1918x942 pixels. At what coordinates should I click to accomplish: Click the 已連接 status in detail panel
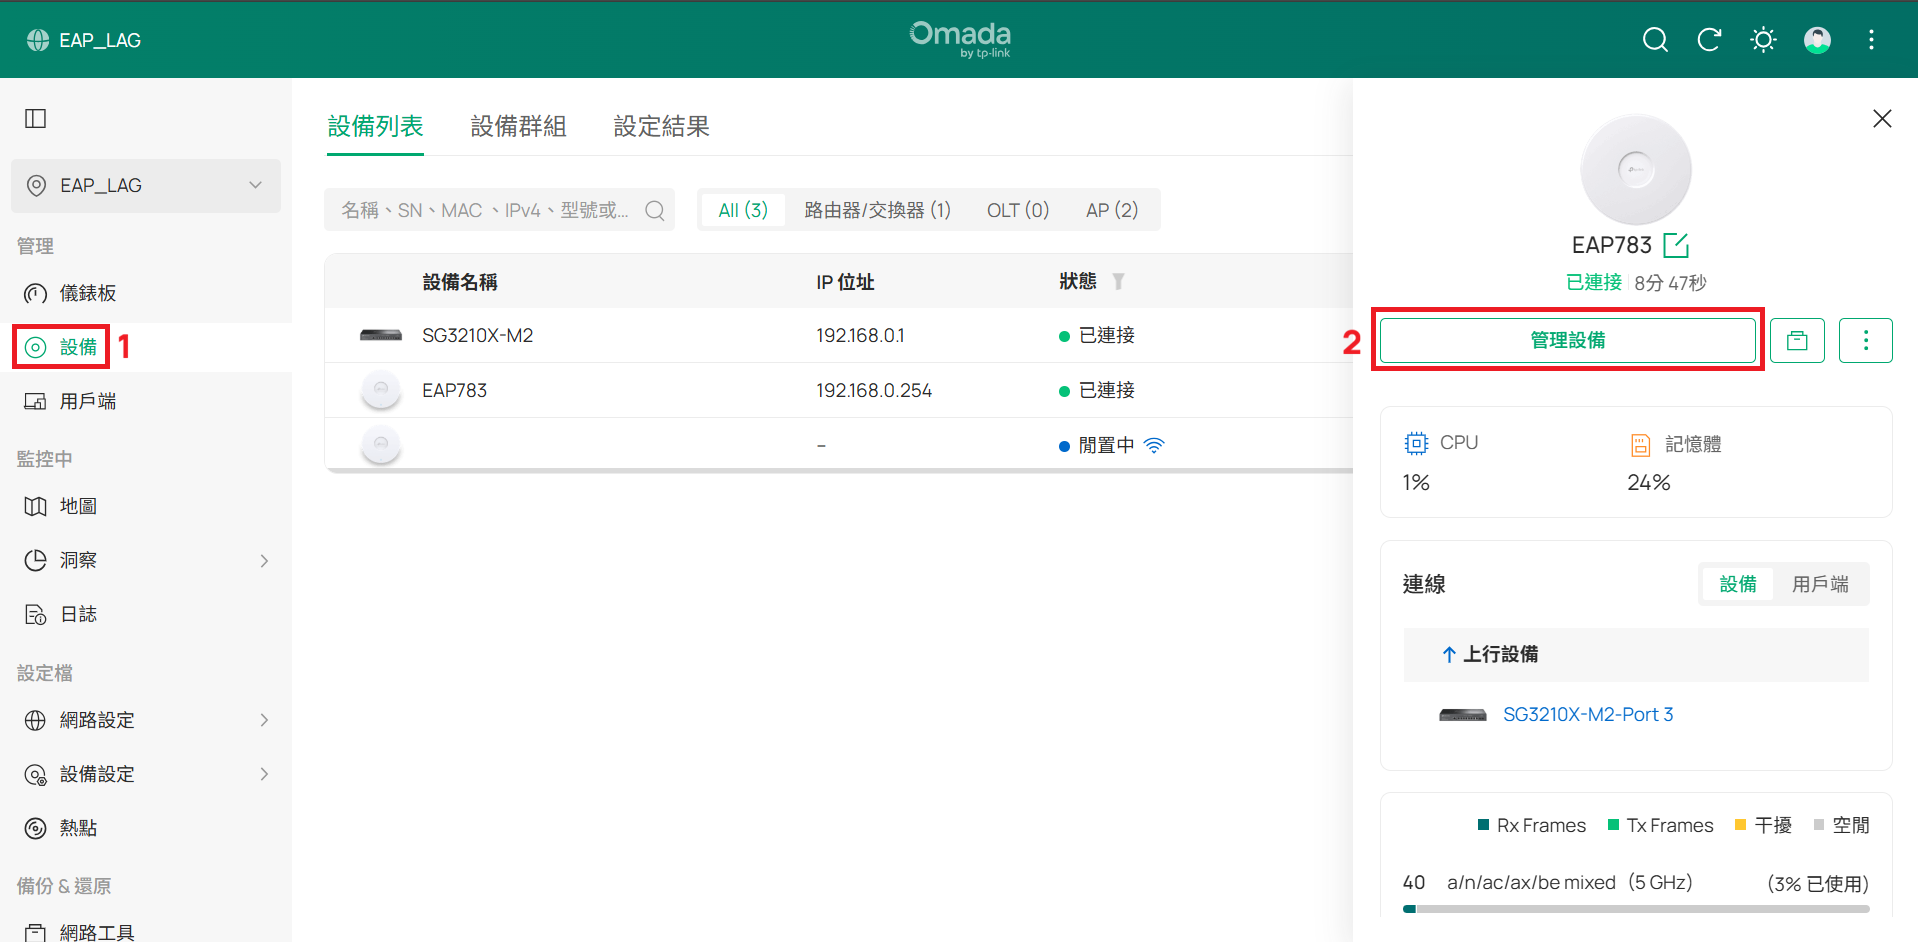click(x=1594, y=283)
